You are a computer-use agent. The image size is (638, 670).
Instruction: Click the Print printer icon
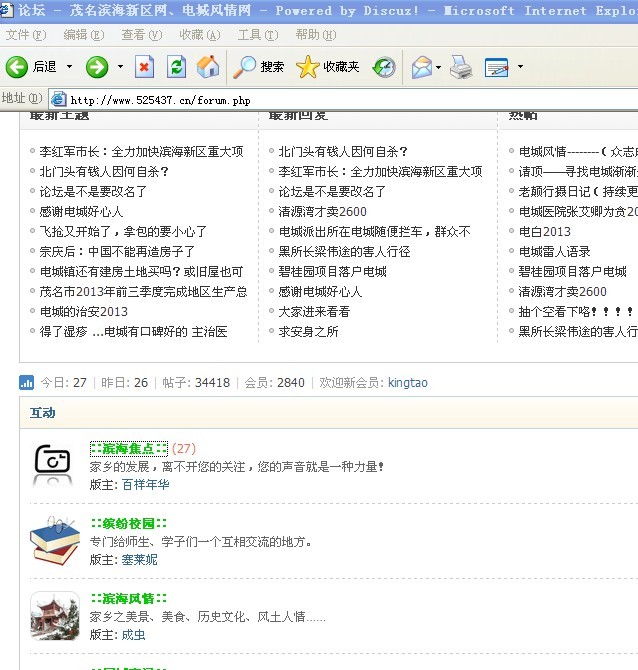[460, 67]
